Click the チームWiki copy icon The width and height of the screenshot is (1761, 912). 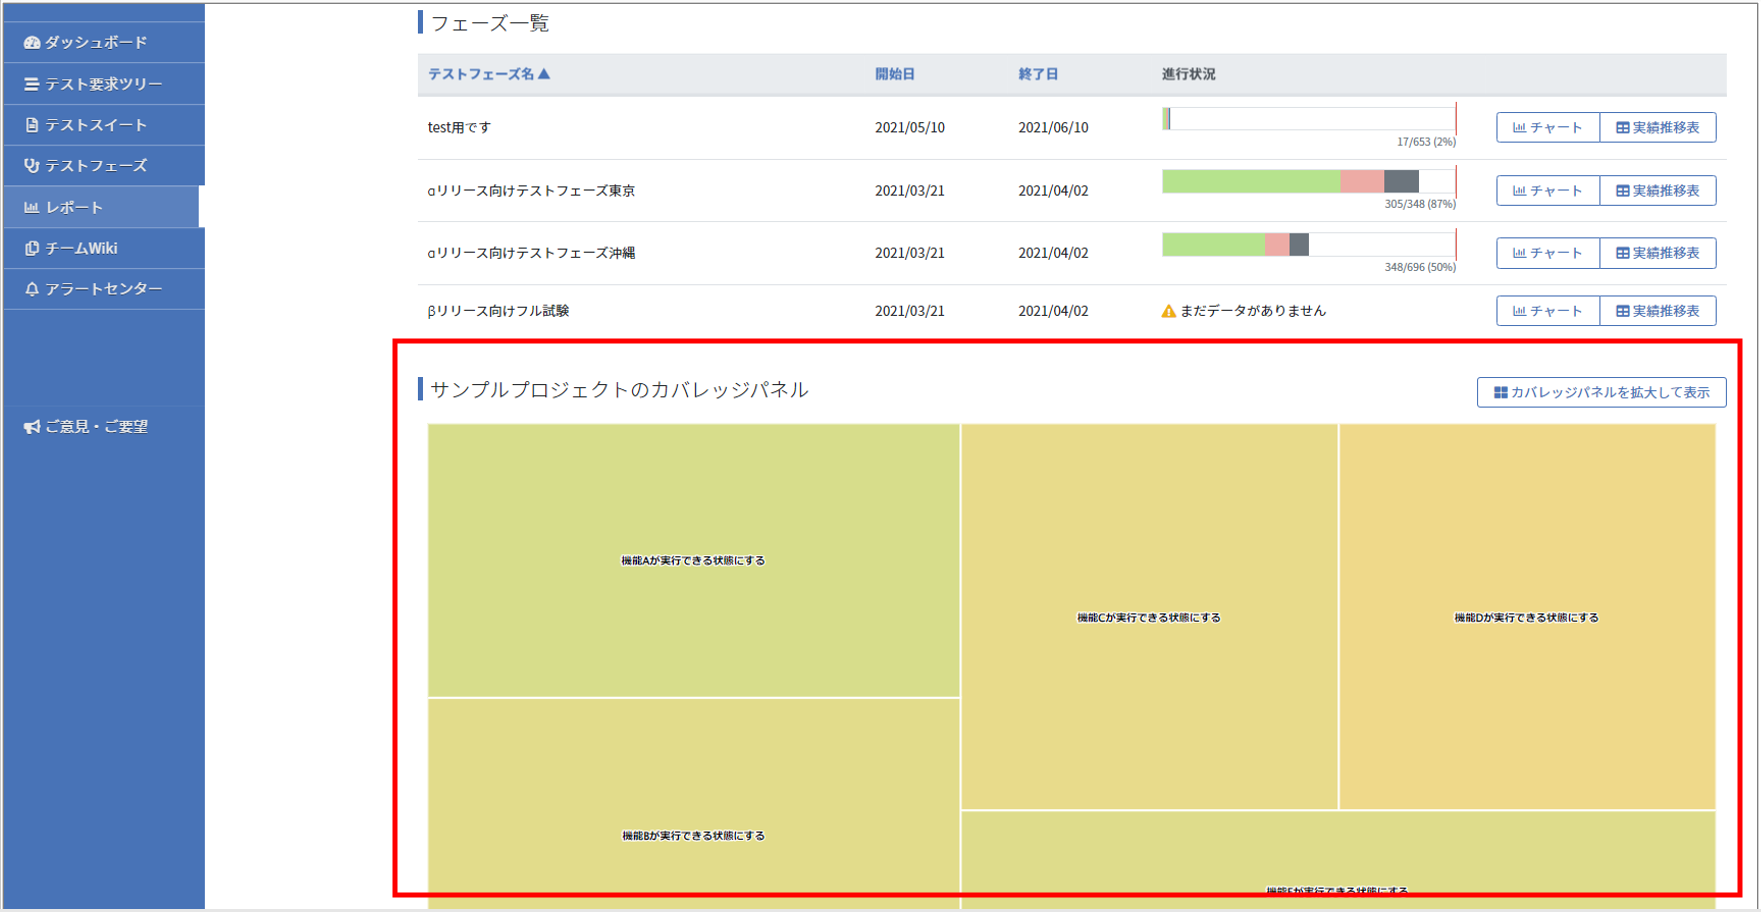(x=32, y=248)
